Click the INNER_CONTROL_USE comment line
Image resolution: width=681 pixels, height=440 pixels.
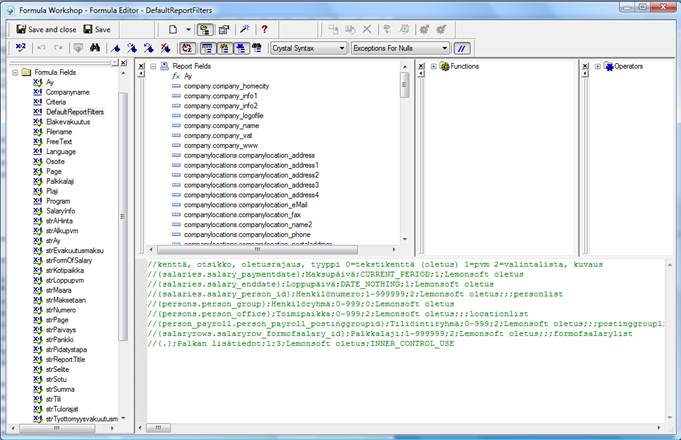tap(301, 344)
